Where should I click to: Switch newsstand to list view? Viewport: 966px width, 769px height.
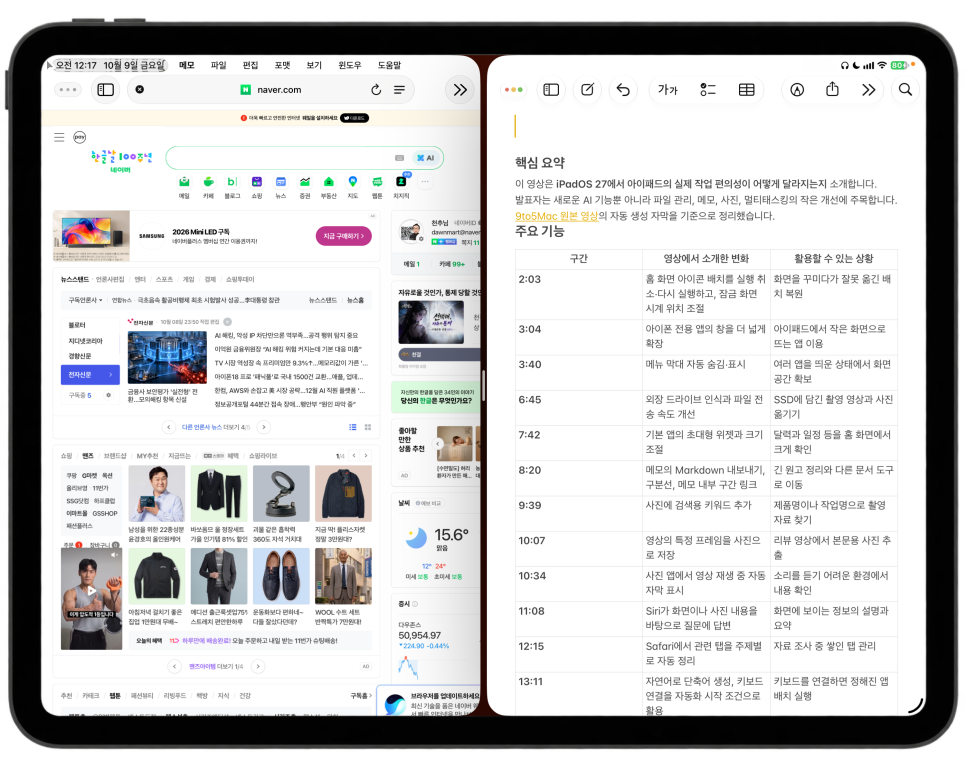tap(353, 427)
